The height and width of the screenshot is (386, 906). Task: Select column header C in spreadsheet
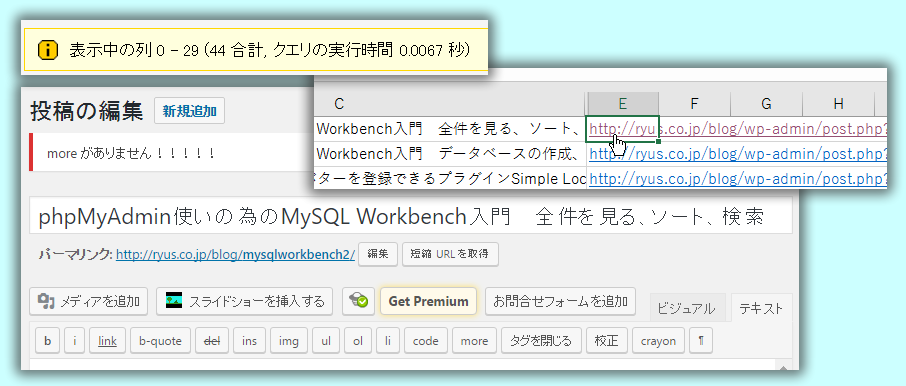pos(451,103)
